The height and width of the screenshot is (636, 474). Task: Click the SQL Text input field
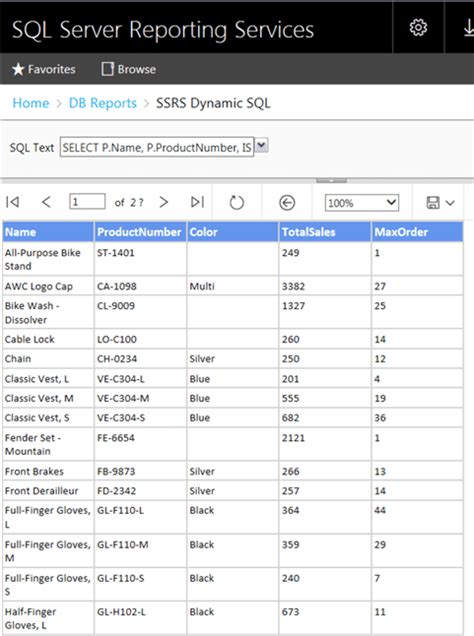click(157, 147)
